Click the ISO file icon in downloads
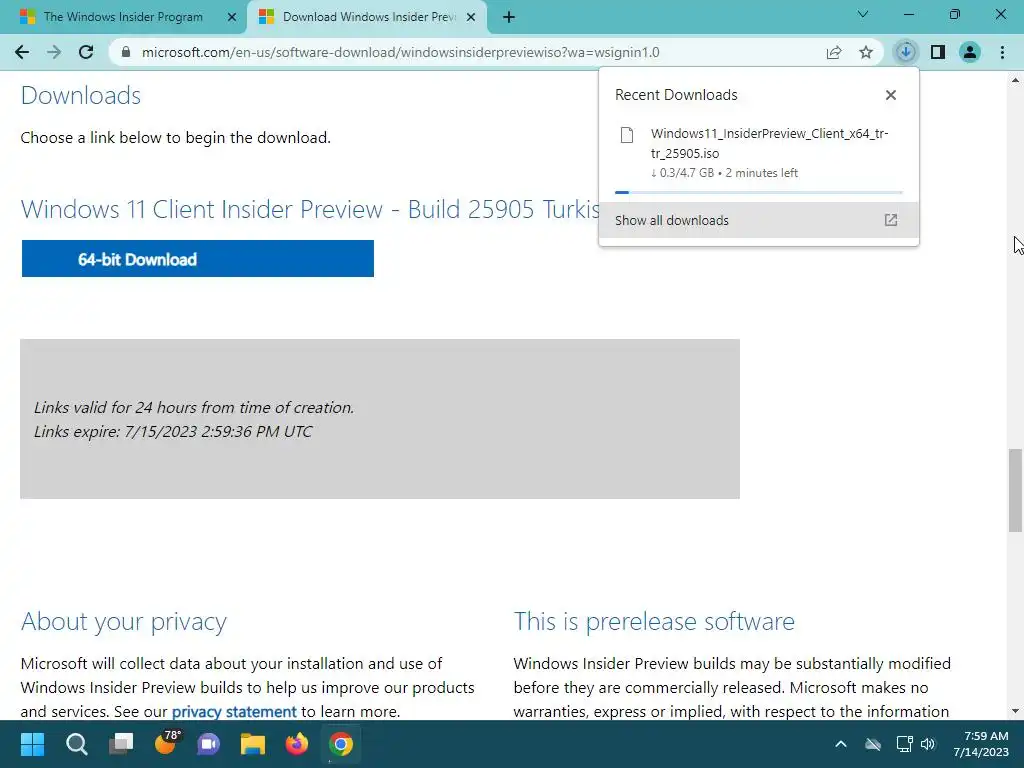The height and width of the screenshot is (768, 1024). point(627,135)
